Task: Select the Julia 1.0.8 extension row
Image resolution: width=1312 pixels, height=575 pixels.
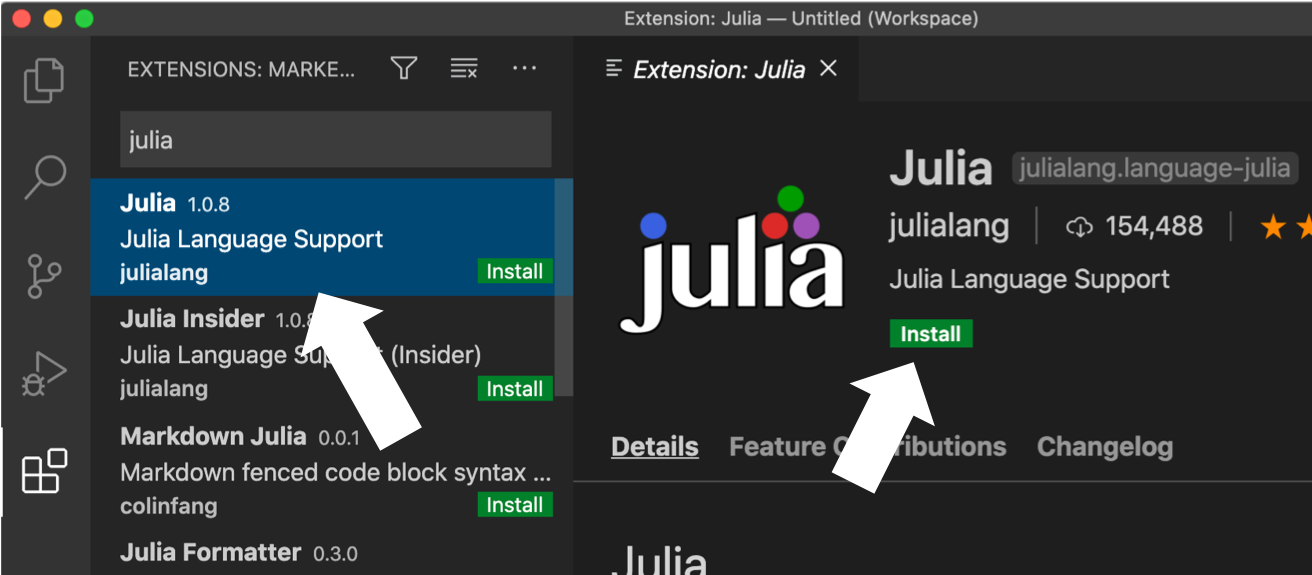Action: click(x=323, y=237)
